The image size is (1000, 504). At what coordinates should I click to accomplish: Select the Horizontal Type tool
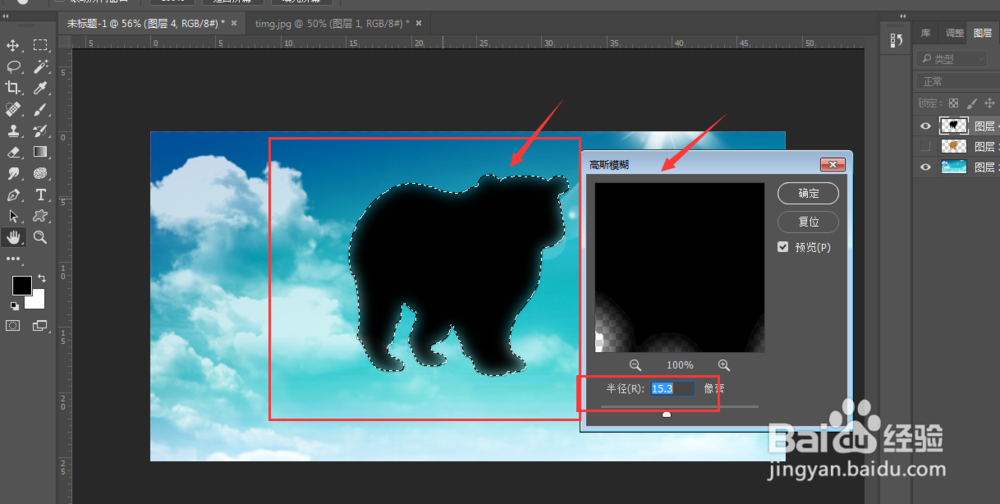(40, 195)
